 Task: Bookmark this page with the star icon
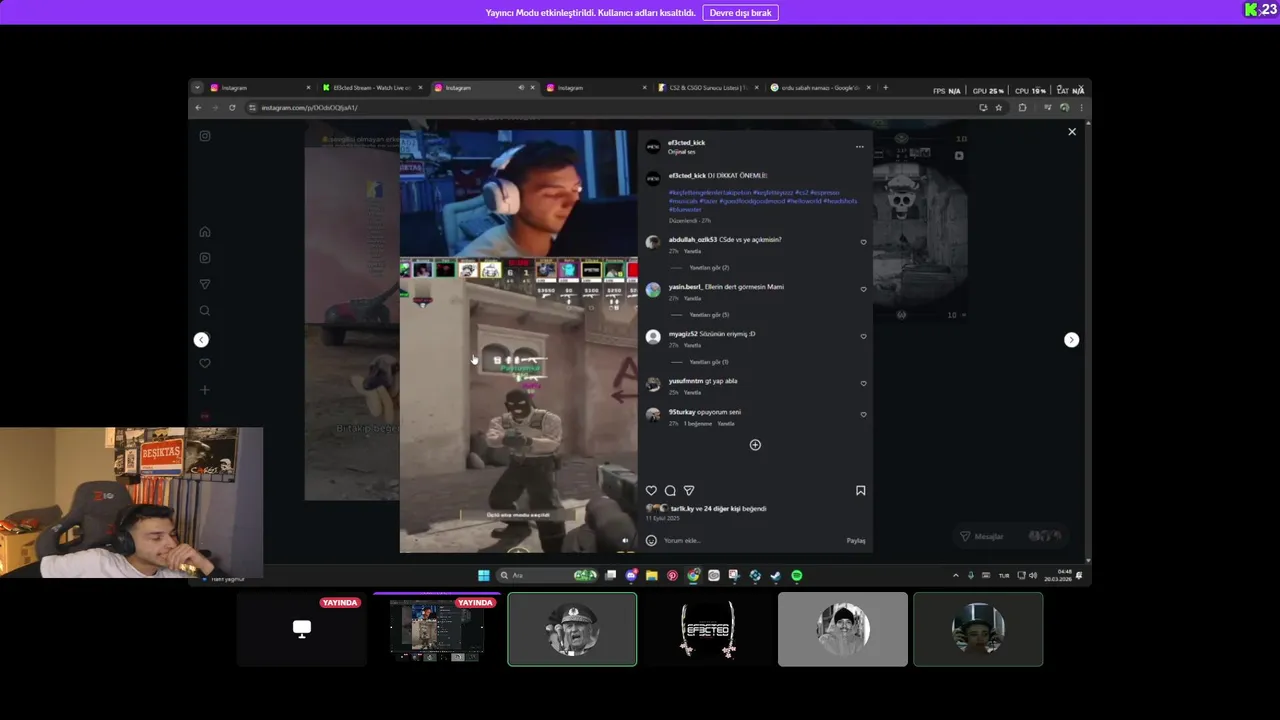[998, 108]
